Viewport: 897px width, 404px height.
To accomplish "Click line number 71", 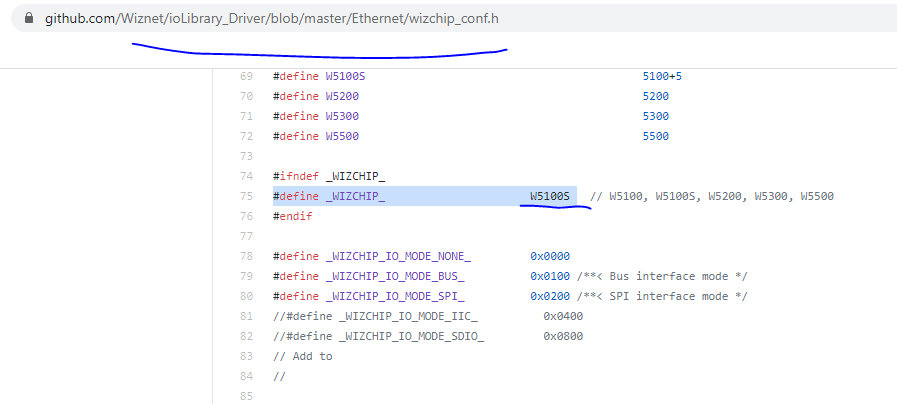I will (247, 116).
